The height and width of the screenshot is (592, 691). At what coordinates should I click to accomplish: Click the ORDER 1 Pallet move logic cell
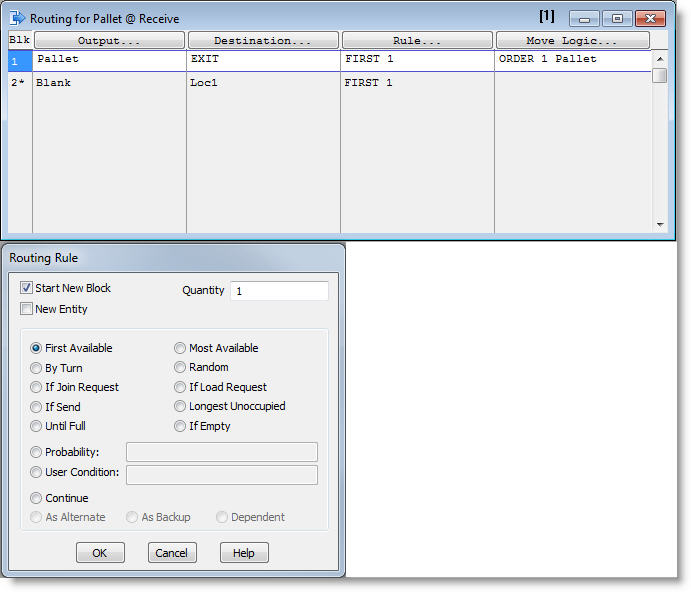[572, 61]
